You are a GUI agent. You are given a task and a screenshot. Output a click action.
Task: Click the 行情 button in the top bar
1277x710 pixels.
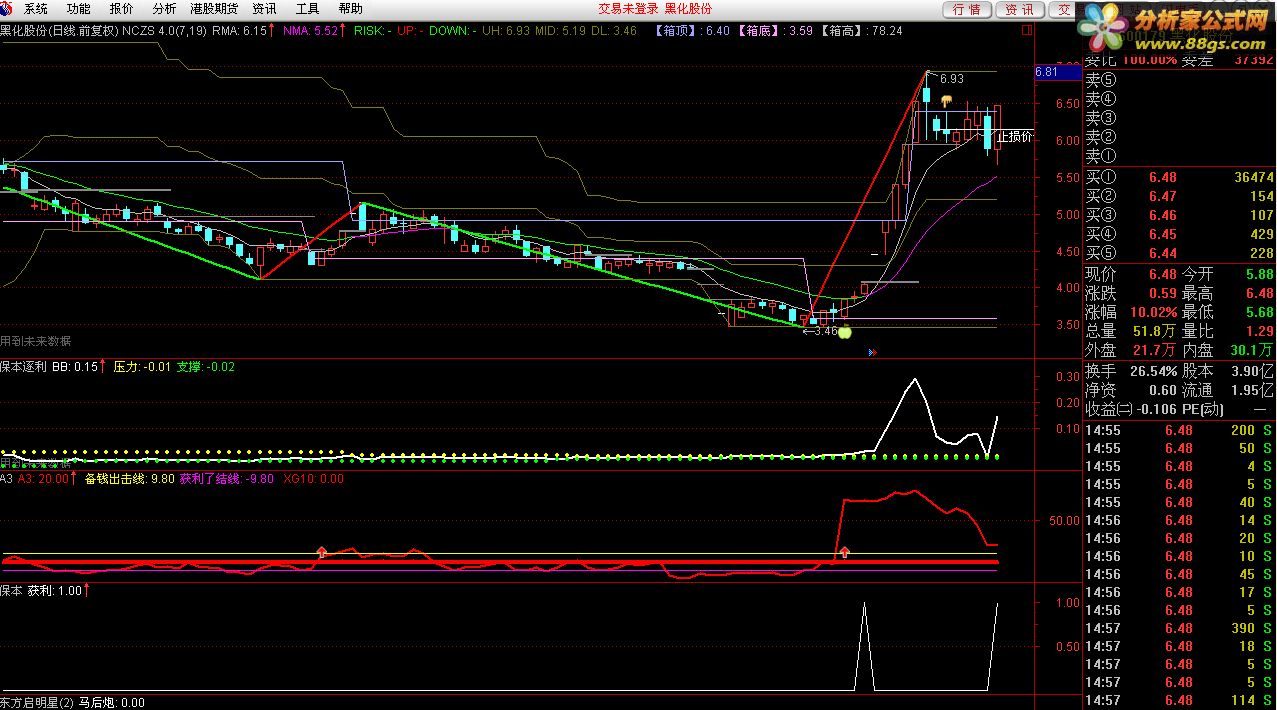click(966, 9)
